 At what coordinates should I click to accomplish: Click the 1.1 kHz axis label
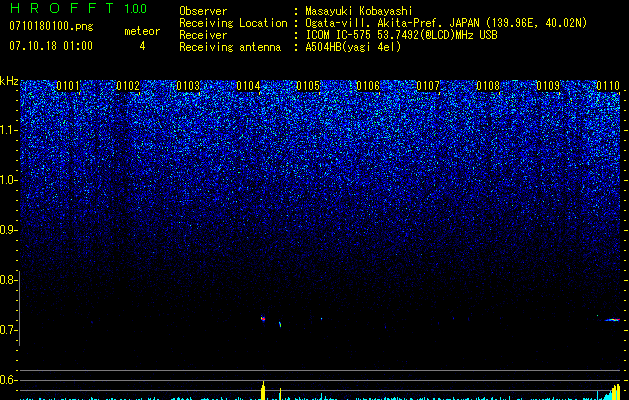pos(9,130)
